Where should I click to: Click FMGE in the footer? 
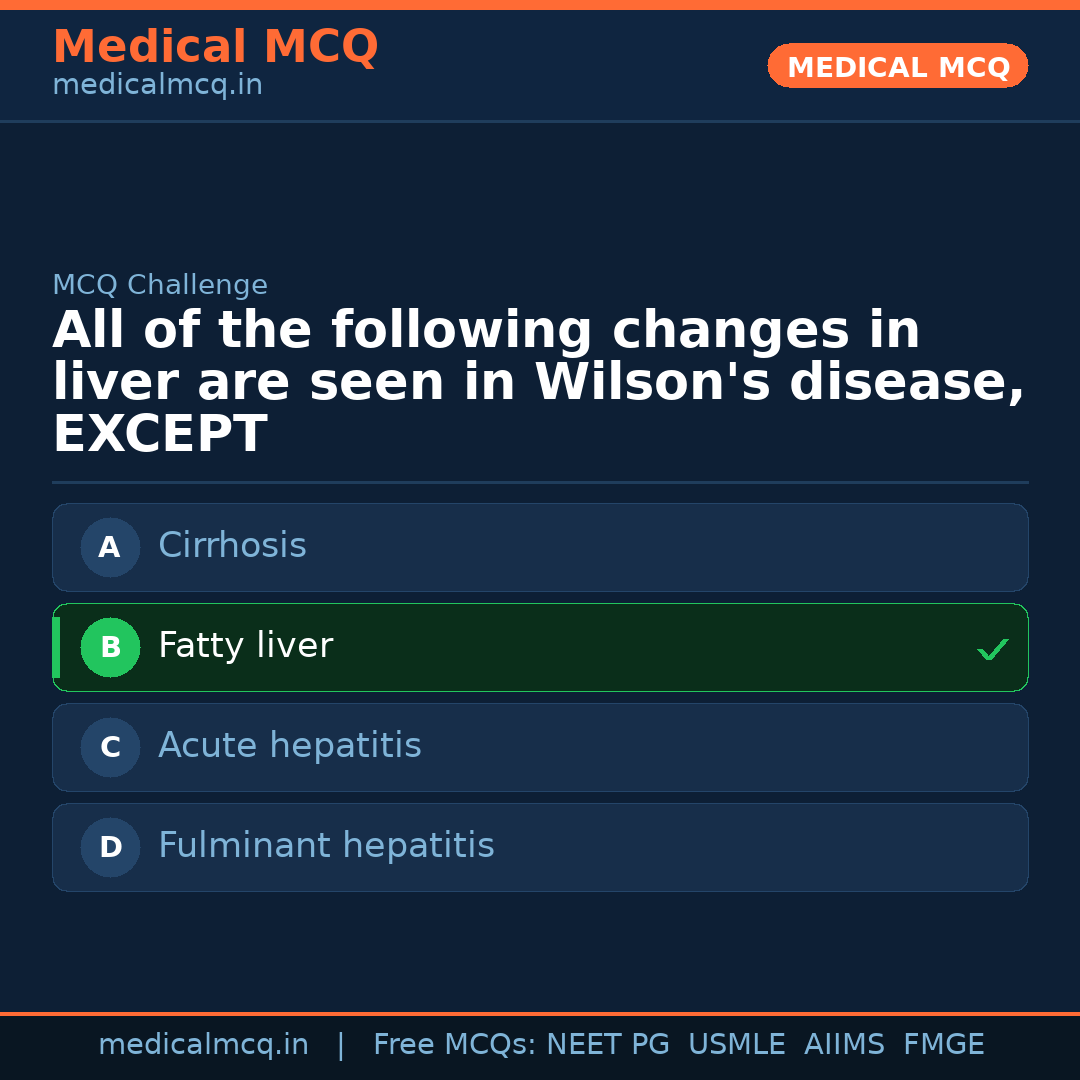[x=944, y=1045]
